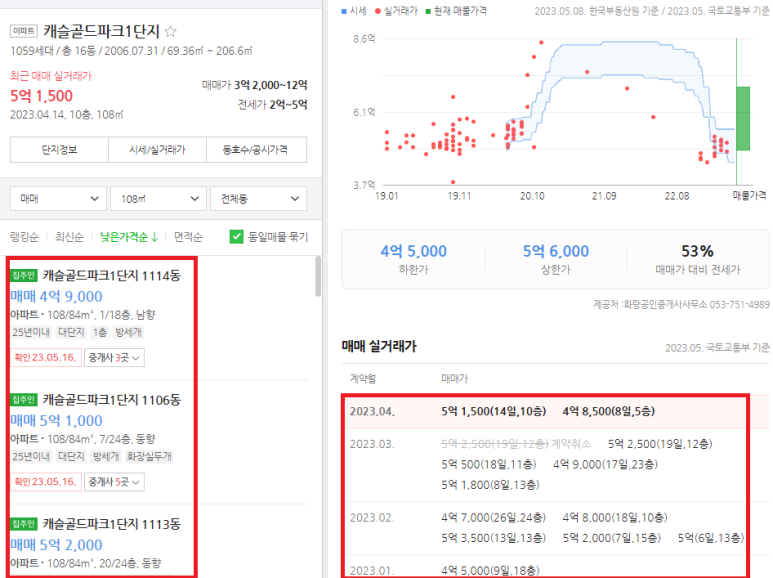Click the 대단지 tag on 1114동 listing
This screenshot has height=578, width=773.
(x=71, y=332)
